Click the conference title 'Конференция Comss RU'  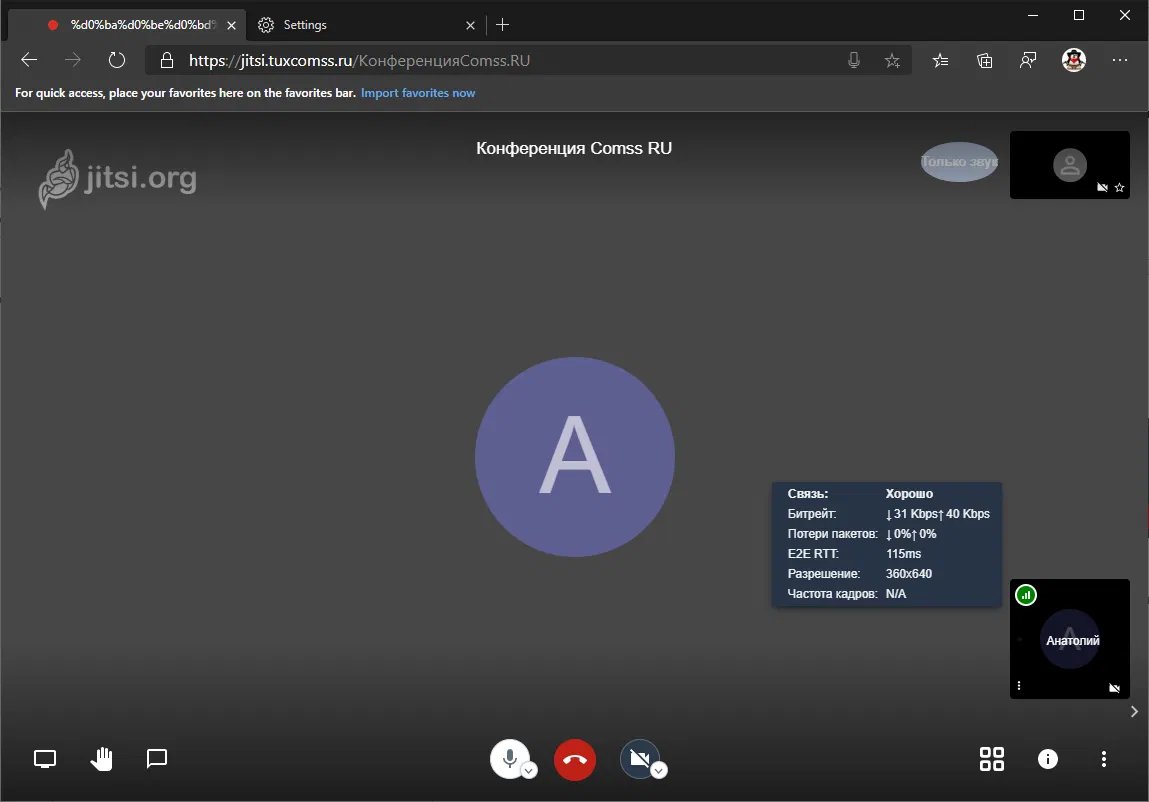pyautogui.click(x=574, y=148)
